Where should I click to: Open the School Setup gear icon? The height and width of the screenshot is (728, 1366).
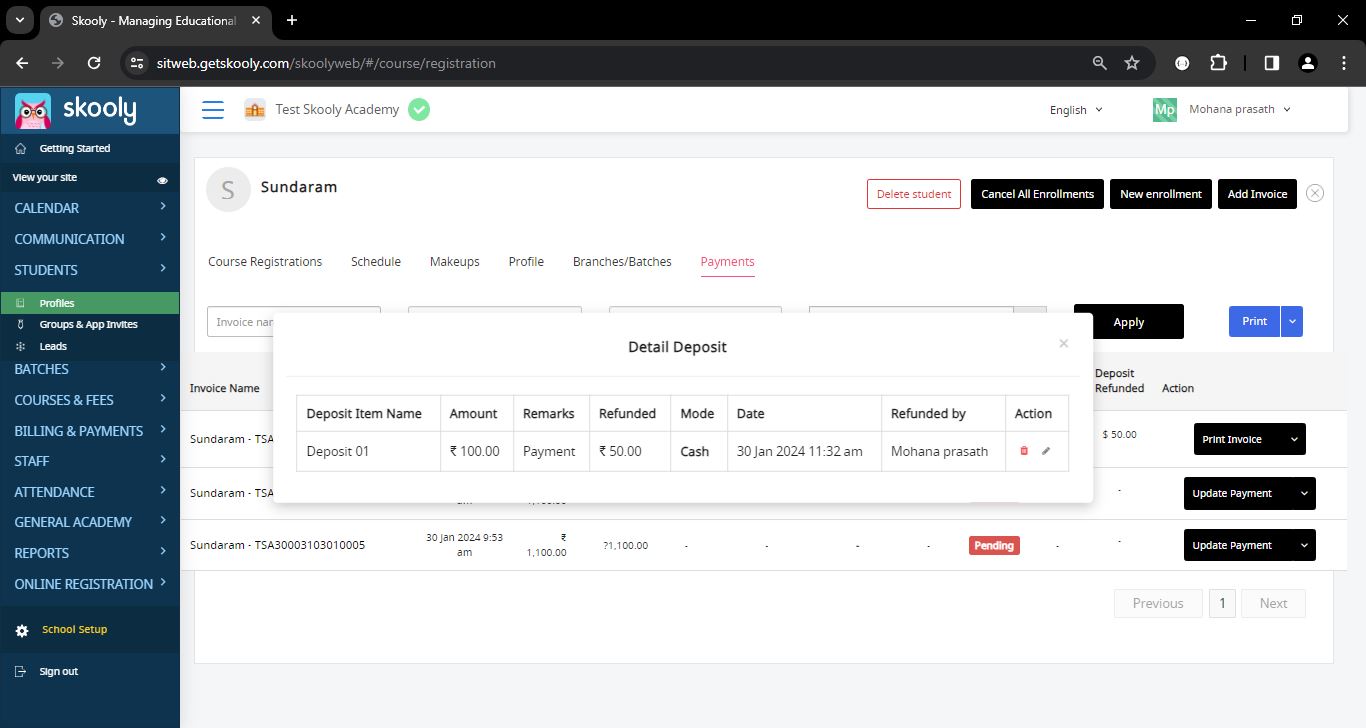[22, 631]
